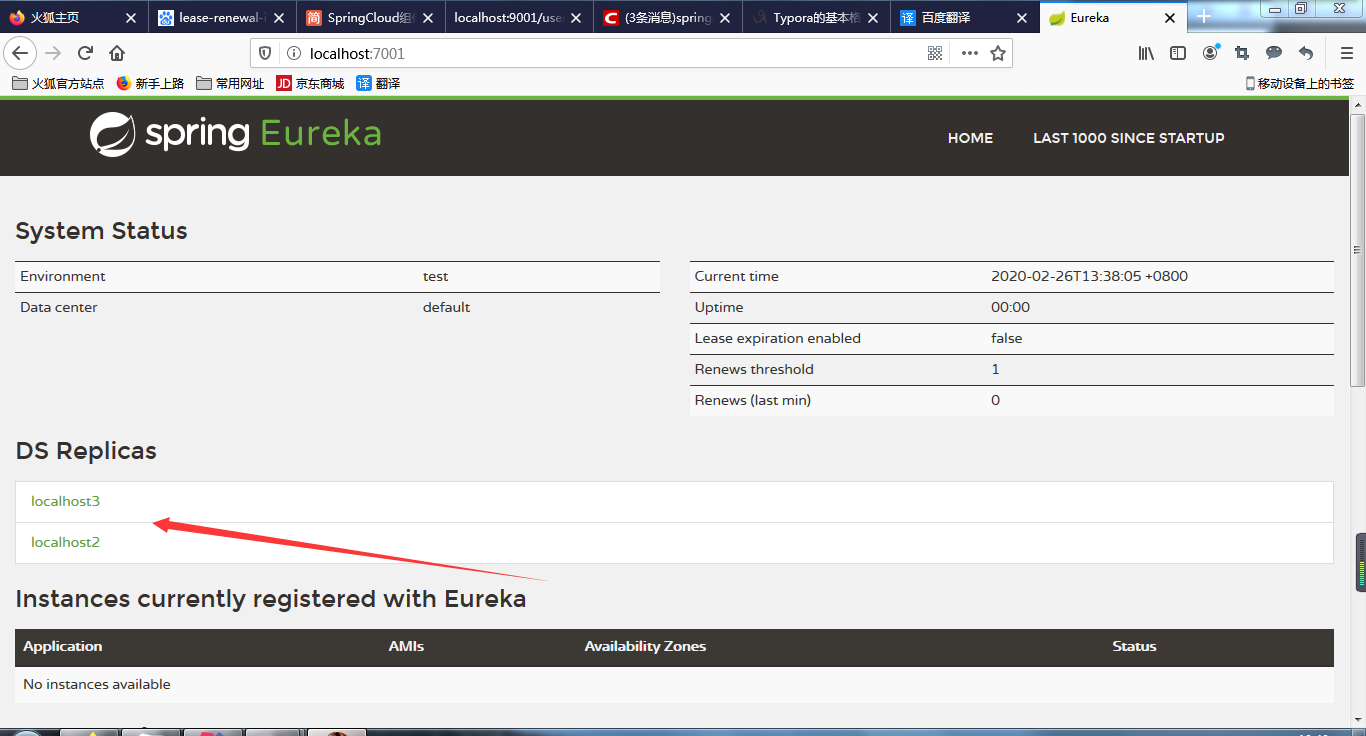
Task: Open the Firefox account icon
Action: (x=1211, y=53)
